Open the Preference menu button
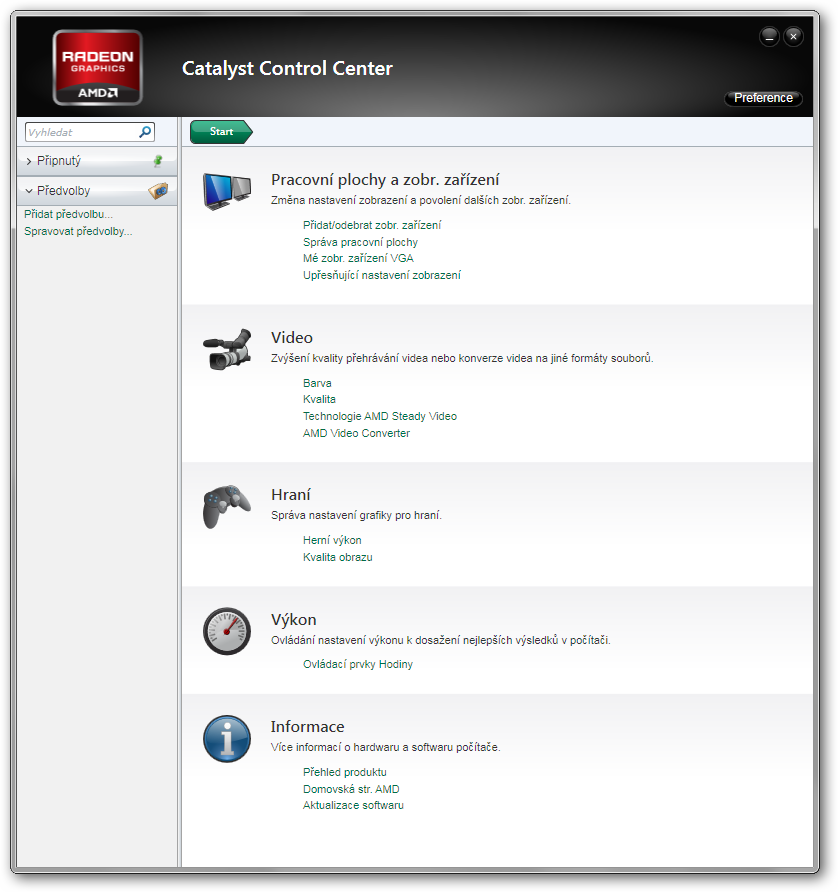Screen dimensions: 838x892 click(x=763, y=98)
